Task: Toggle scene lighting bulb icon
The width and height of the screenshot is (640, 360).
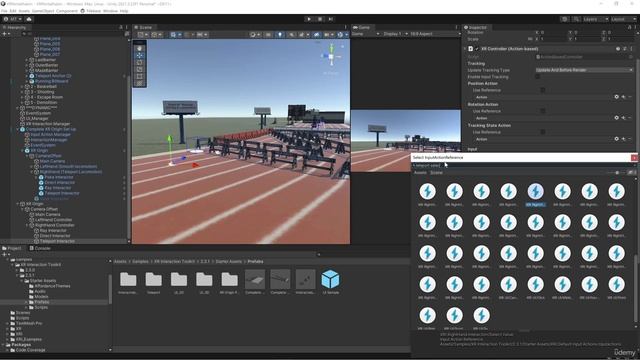Action: click(x=280, y=35)
